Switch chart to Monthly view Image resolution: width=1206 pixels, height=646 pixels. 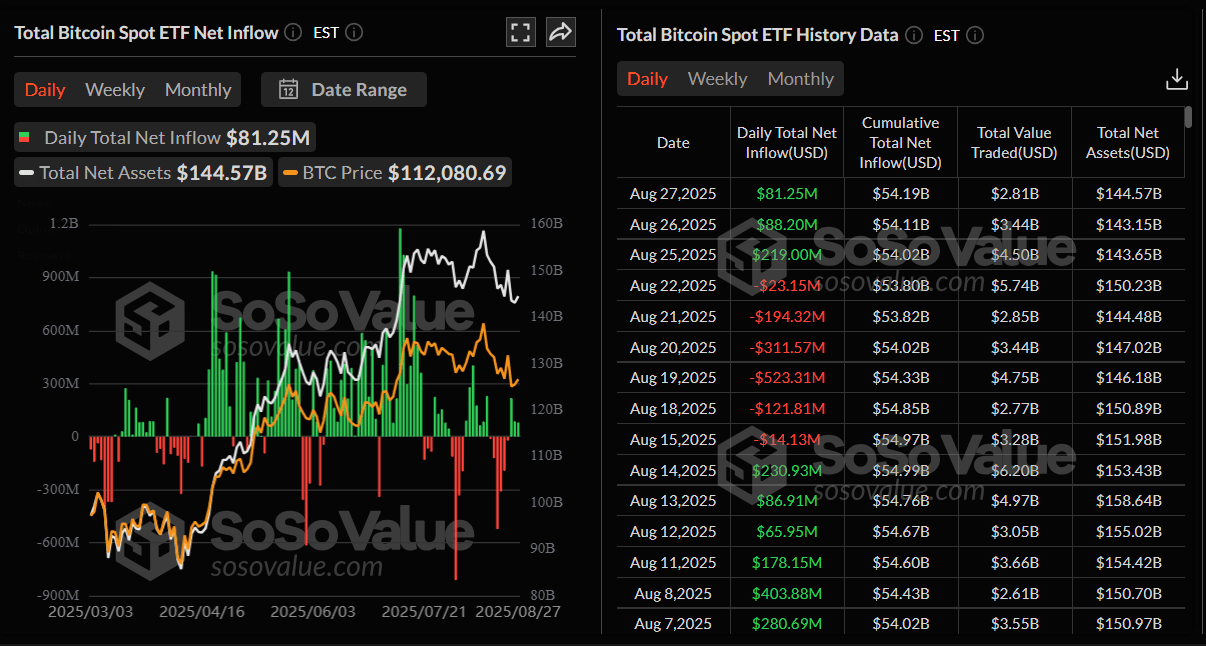(x=198, y=90)
